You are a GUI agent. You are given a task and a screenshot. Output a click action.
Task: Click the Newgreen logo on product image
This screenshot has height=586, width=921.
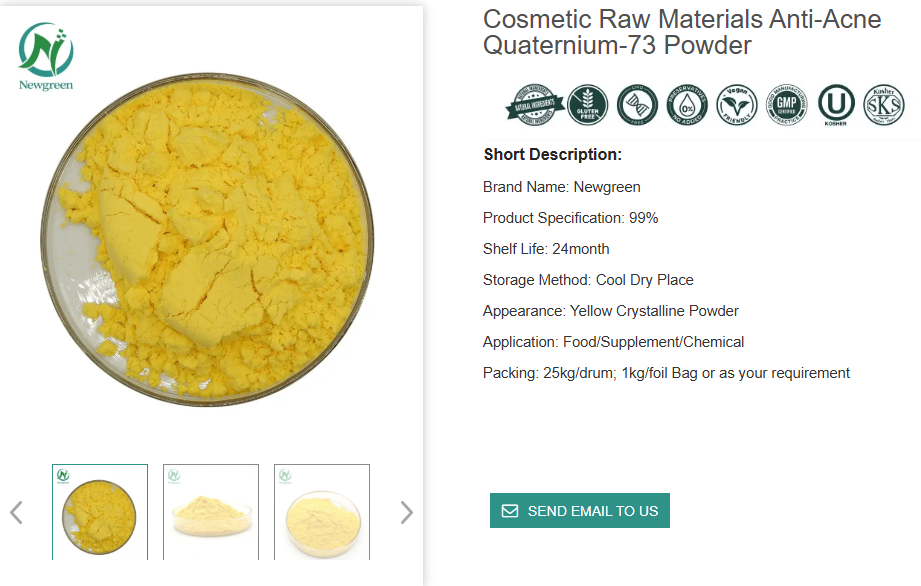coord(46,57)
